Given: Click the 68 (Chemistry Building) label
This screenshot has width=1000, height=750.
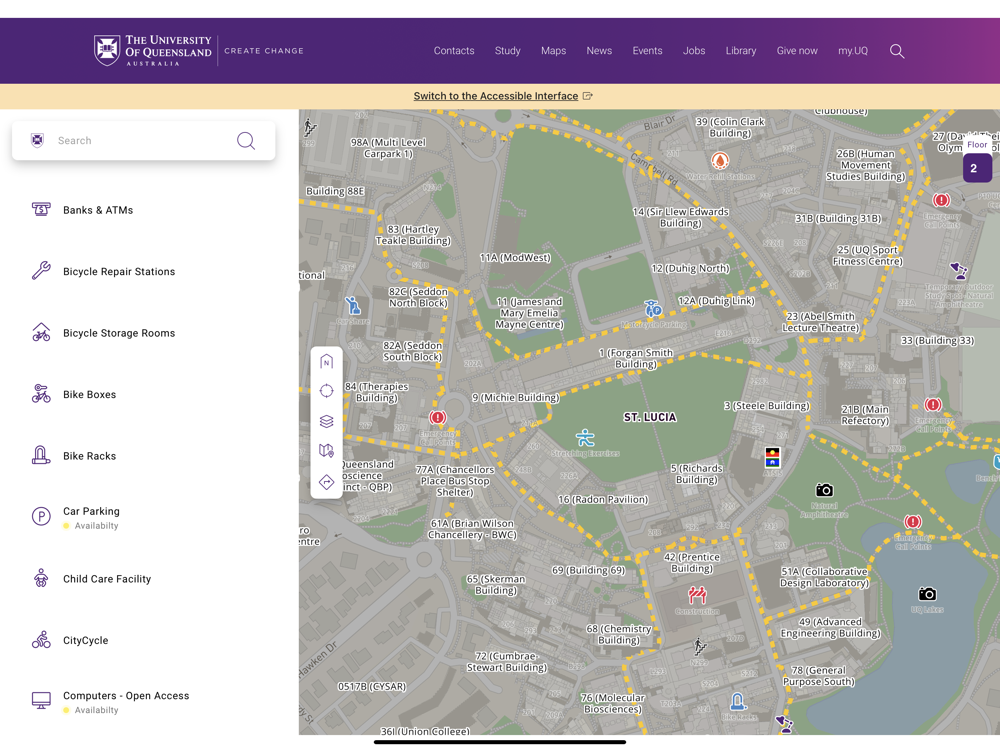Looking at the screenshot, I should click(x=619, y=635).
